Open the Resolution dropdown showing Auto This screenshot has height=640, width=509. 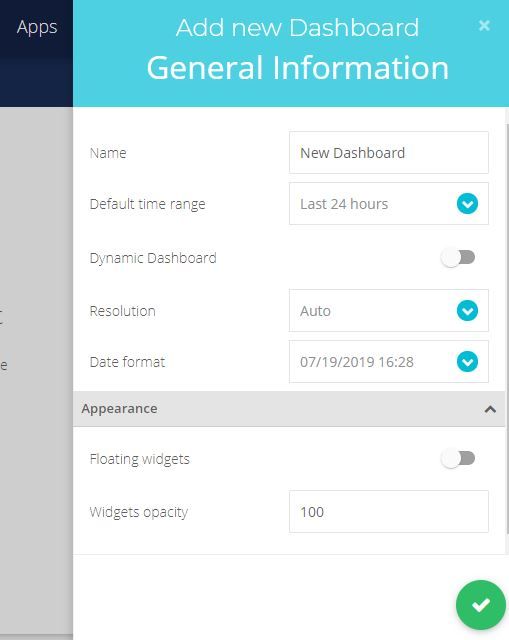point(389,311)
